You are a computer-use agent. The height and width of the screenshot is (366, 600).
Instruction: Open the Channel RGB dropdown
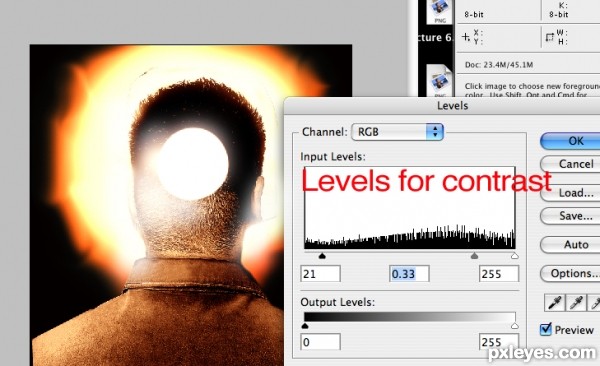coord(397,132)
